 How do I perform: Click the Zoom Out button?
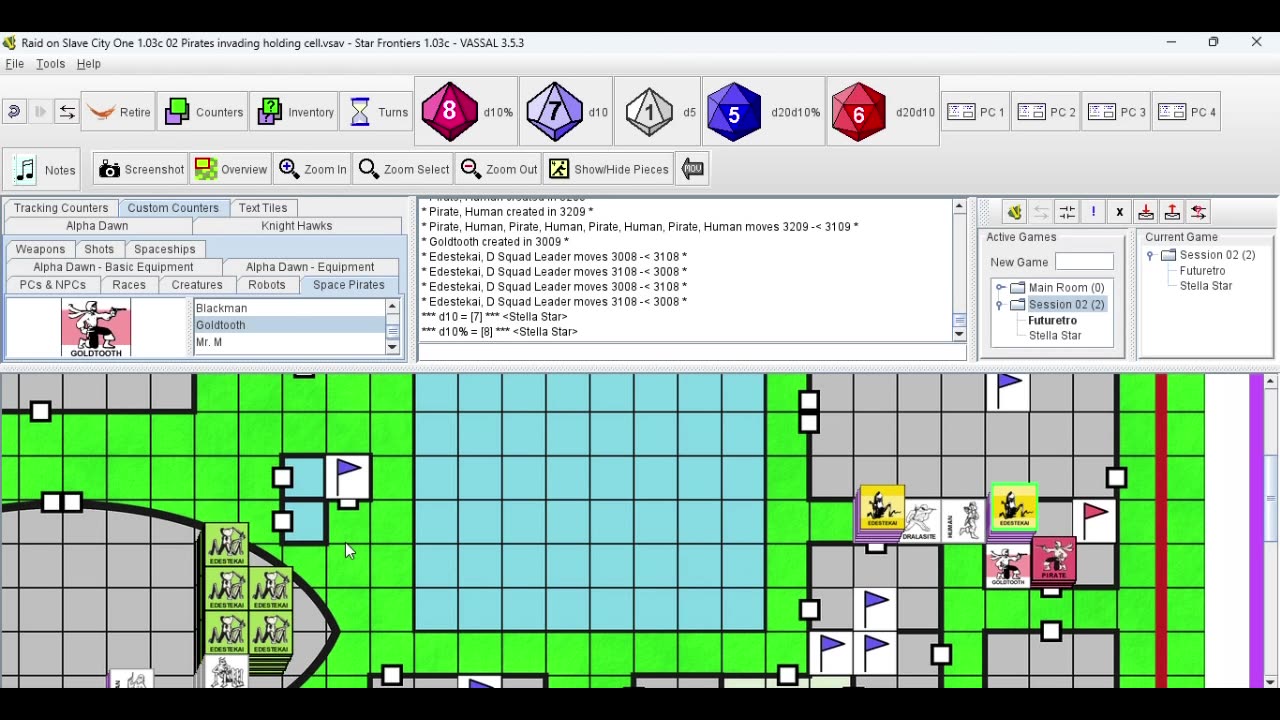click(499, 169)
